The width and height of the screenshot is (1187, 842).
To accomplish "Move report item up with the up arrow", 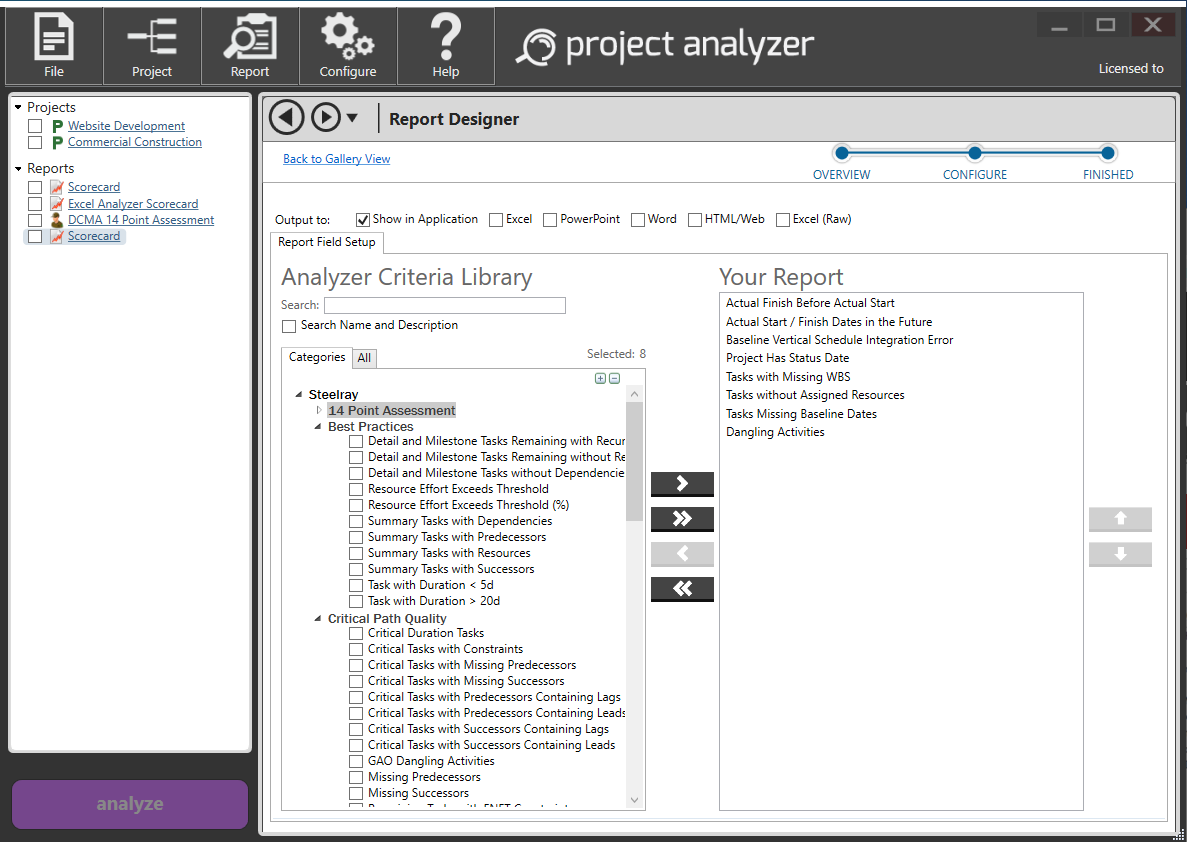I will (1120, 519).
